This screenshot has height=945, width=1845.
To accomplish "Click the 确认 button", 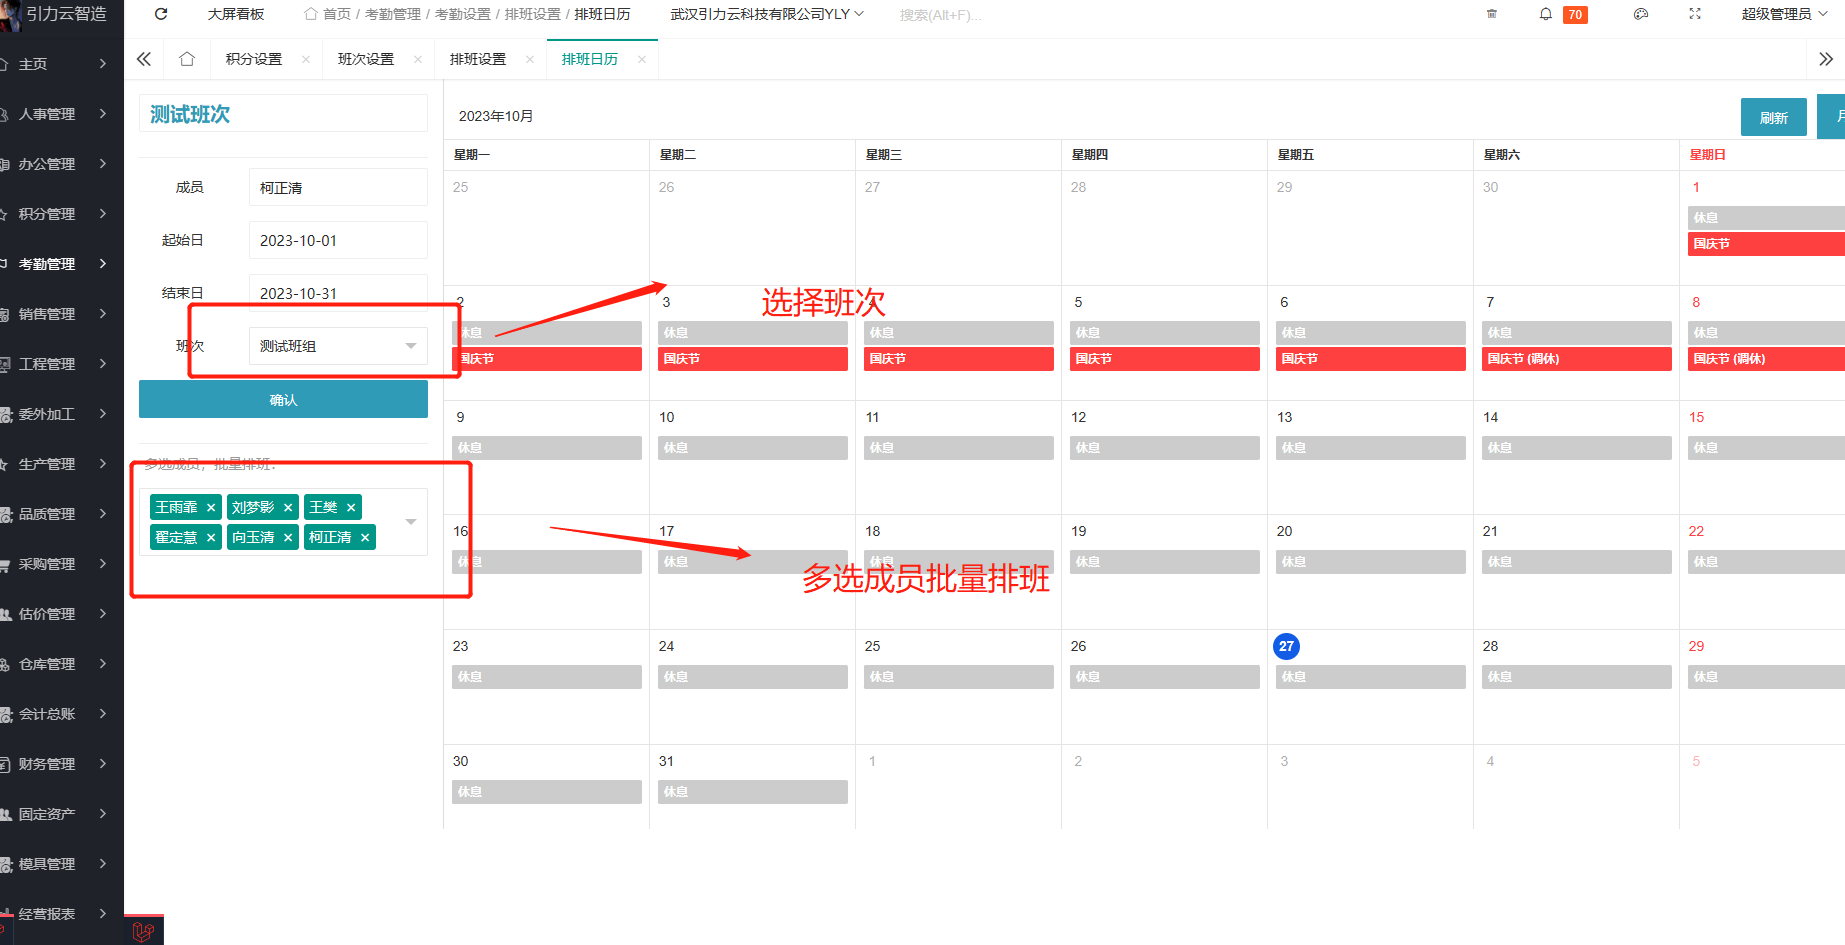I will [283, 399].
